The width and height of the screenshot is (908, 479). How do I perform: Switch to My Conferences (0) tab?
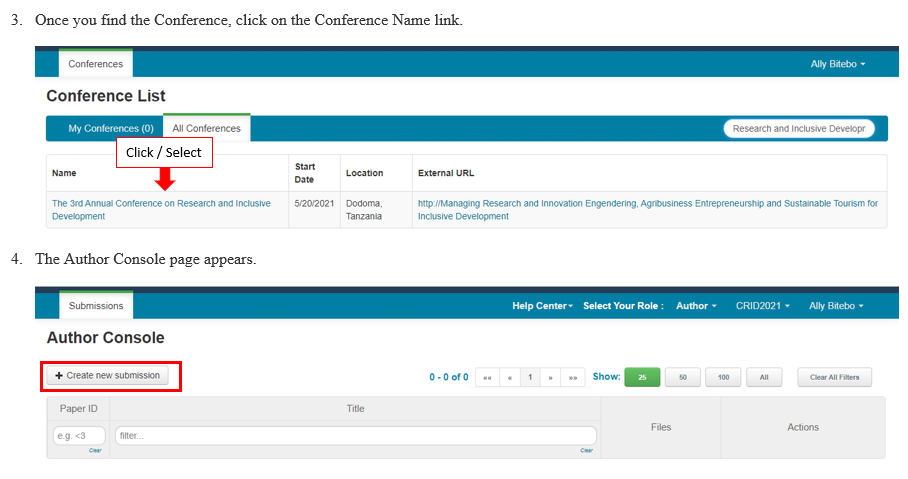click(110, 129)
